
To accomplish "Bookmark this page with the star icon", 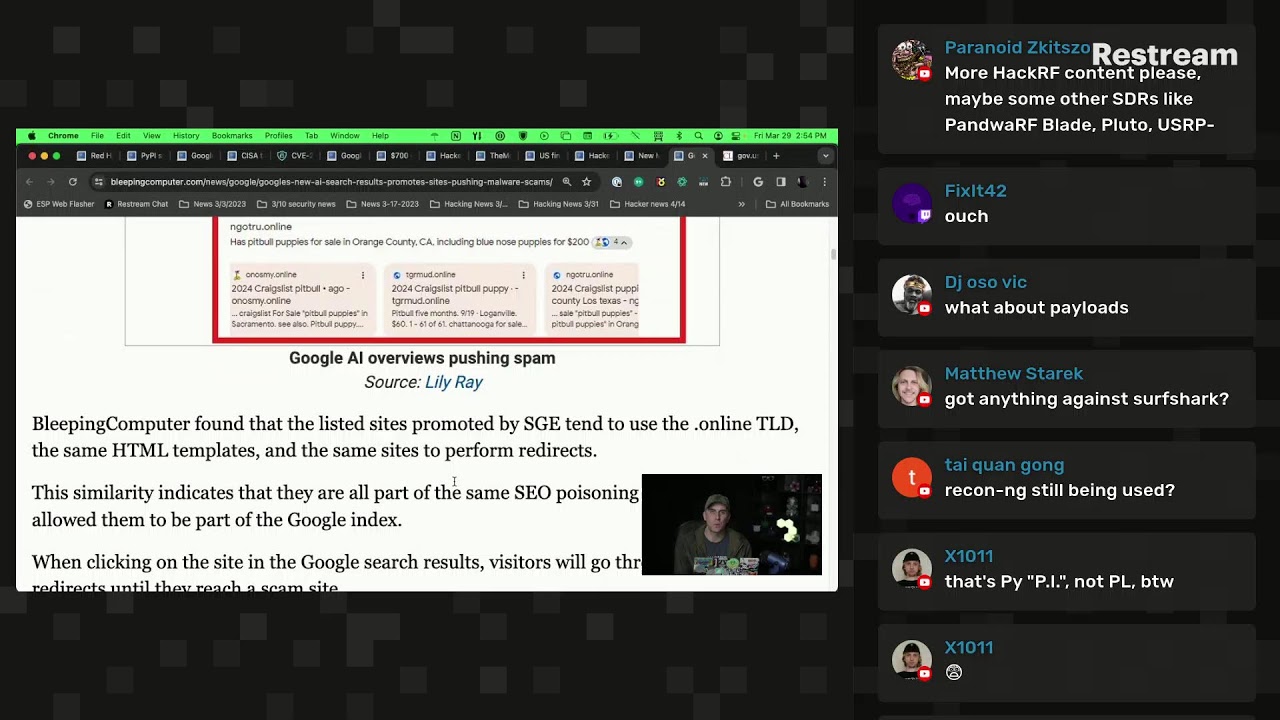I will [586, 182].
